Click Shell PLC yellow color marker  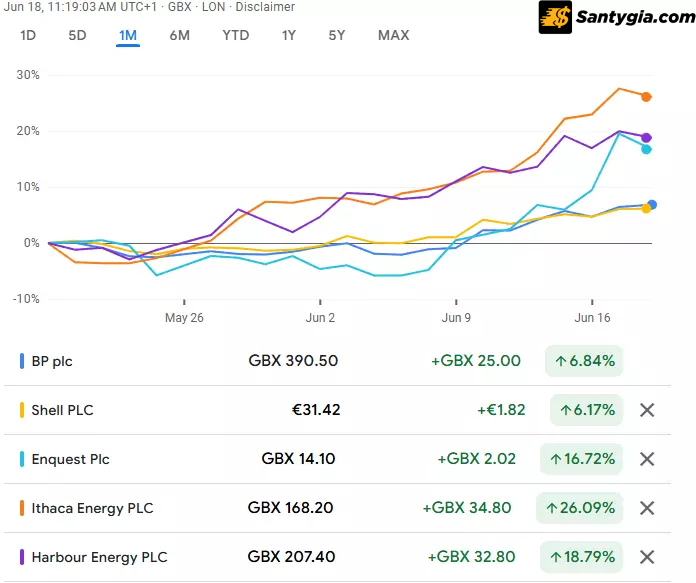[x=22, y=410]
